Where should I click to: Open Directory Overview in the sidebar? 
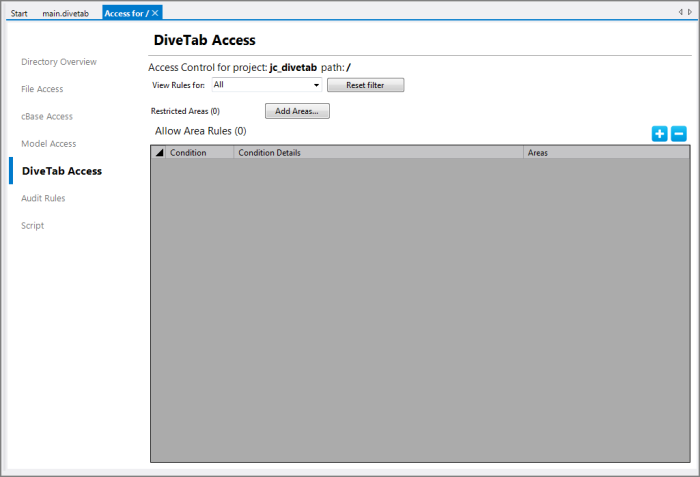point(59,62)
